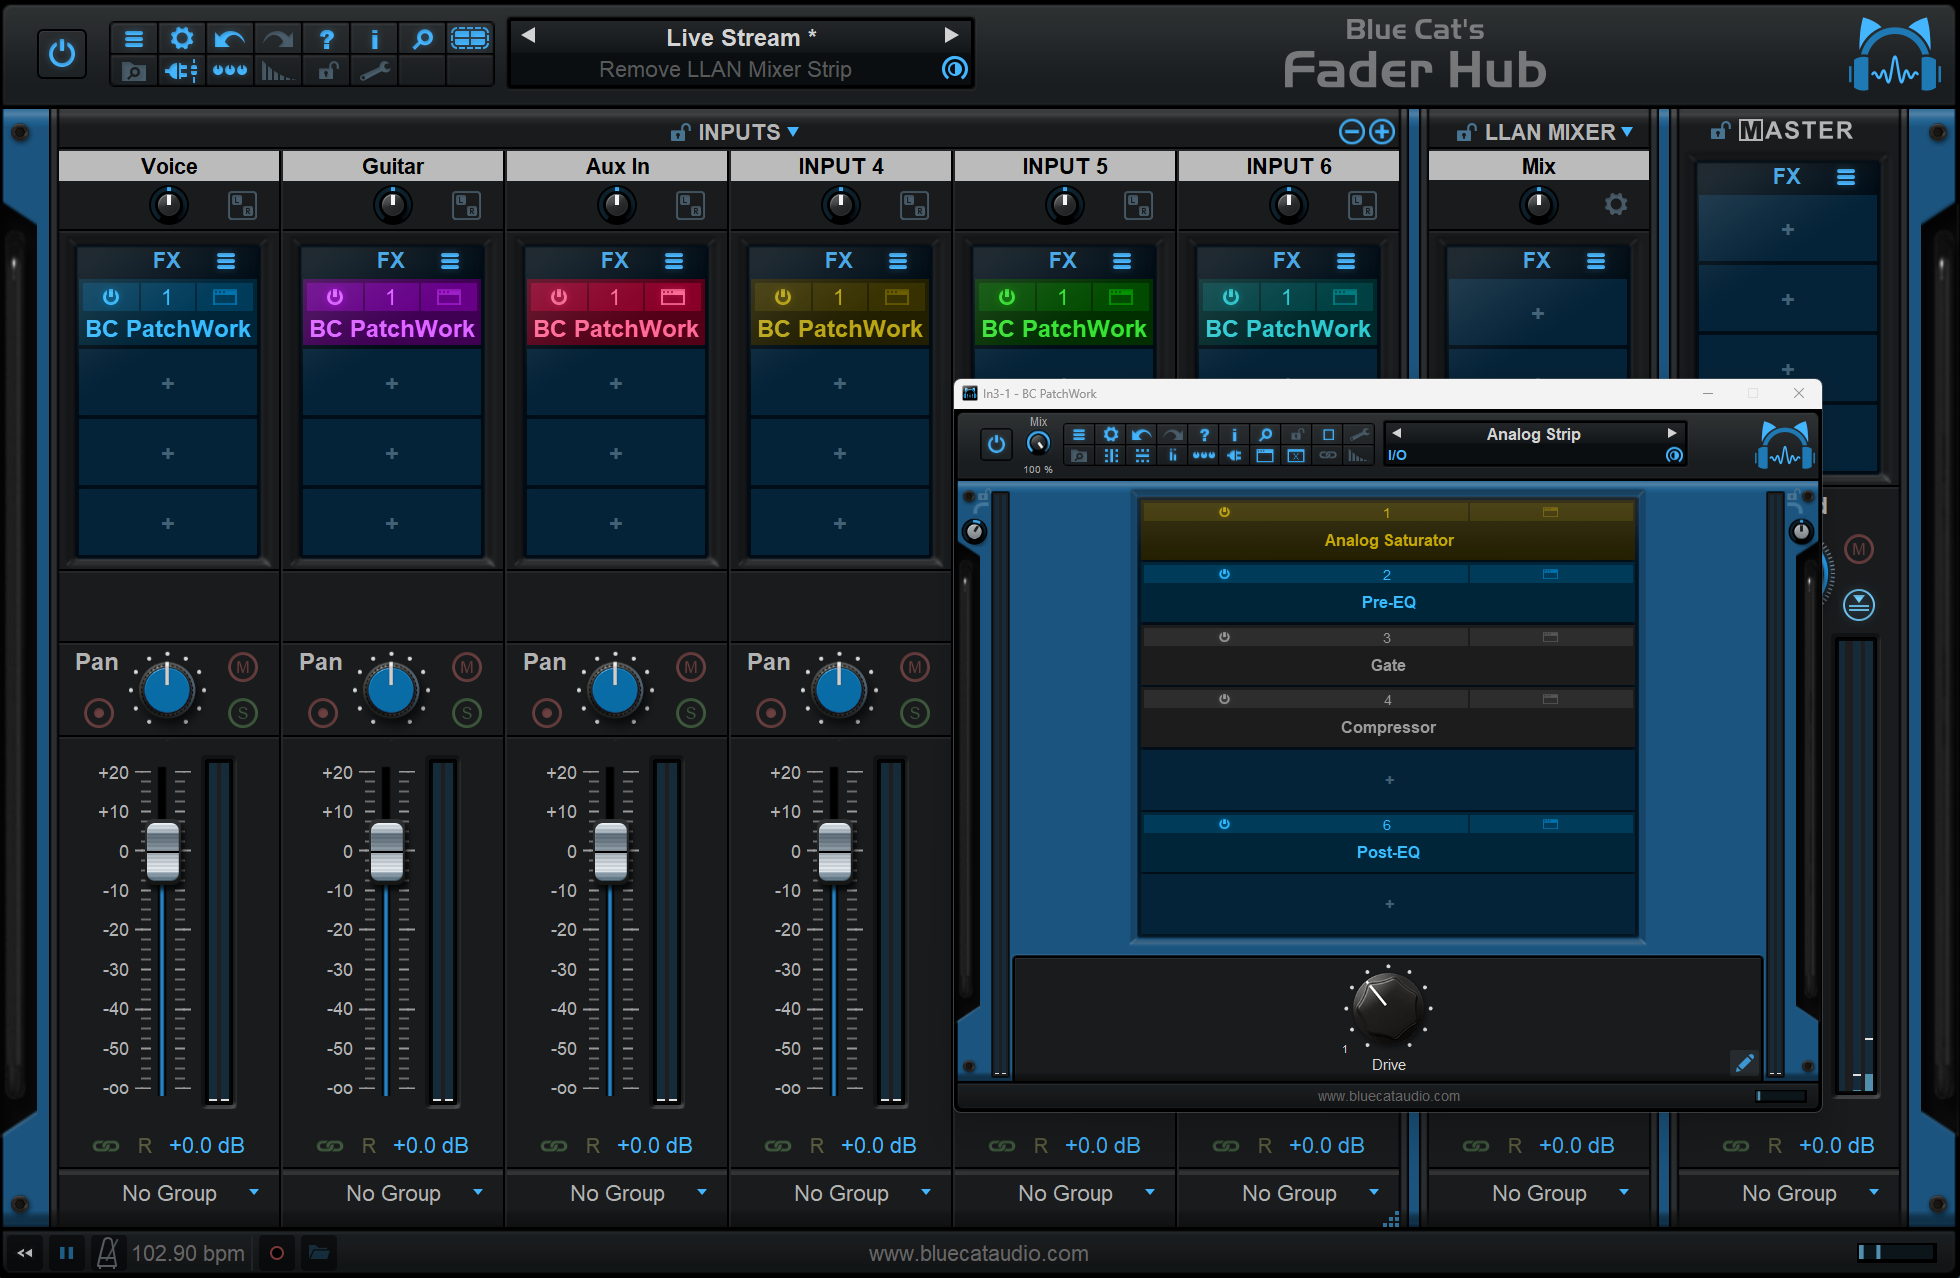This screenshot has height=1278, width=1960.
Task: Open Aux In BC PatchWork editor window icon
Action: pyautogui.click(x=673, y=297)
